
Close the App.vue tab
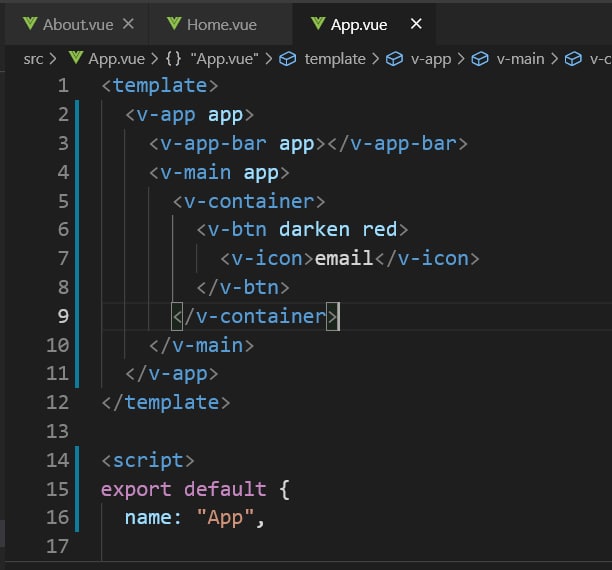pyautogui.click(x=416, y=24)
